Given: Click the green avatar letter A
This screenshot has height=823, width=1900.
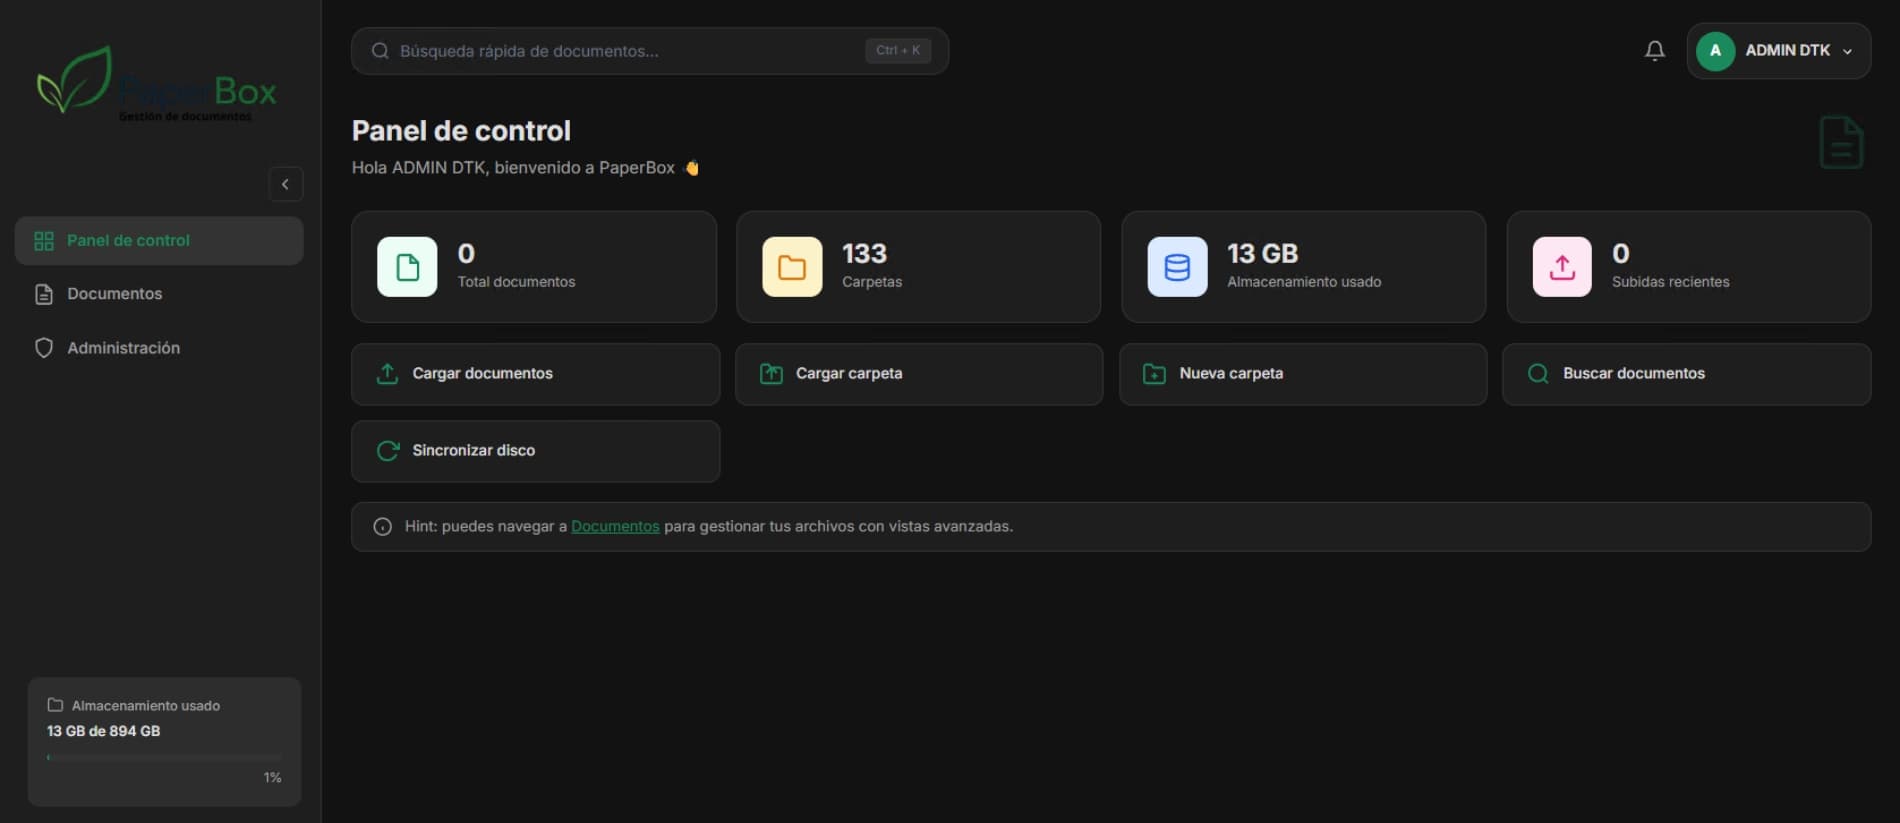Looking at the screenshot, I should click(x=1715, y=51).
